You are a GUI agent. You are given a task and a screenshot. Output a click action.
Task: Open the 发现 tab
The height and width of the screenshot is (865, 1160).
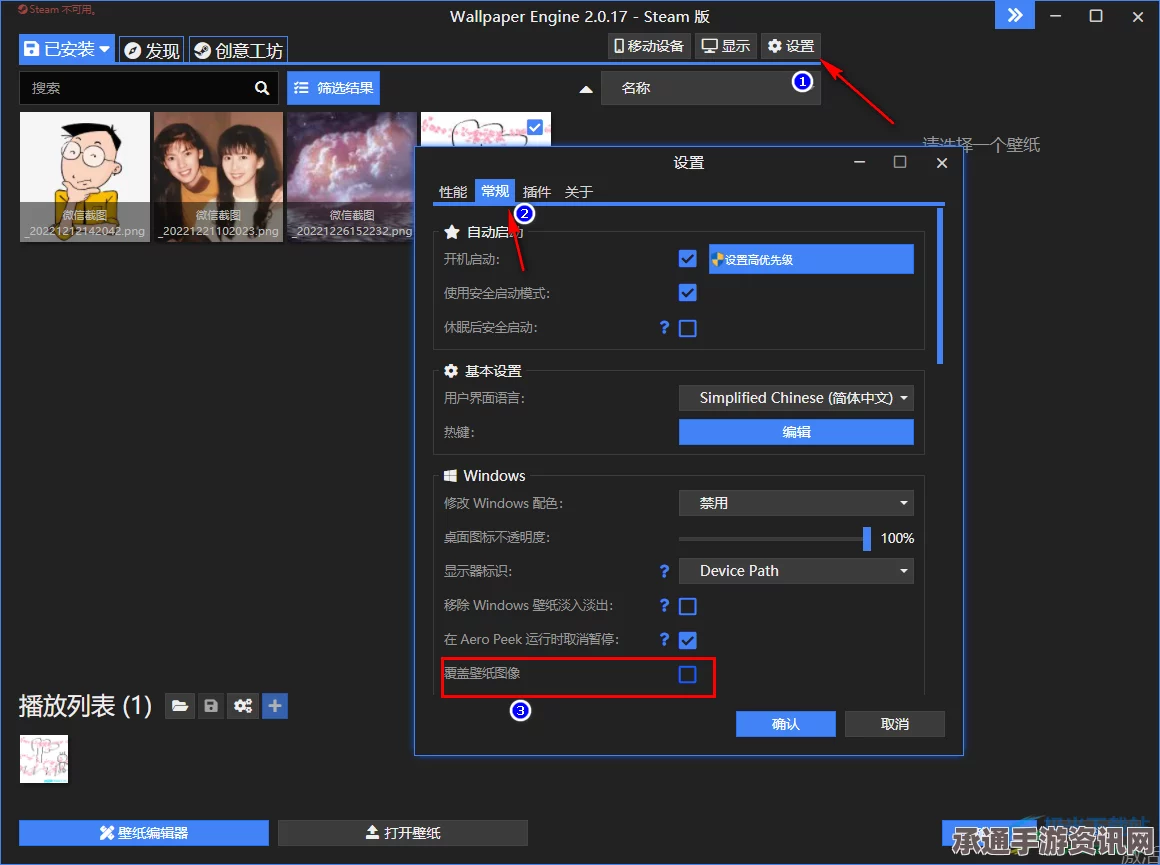click(x=152, y=50)
